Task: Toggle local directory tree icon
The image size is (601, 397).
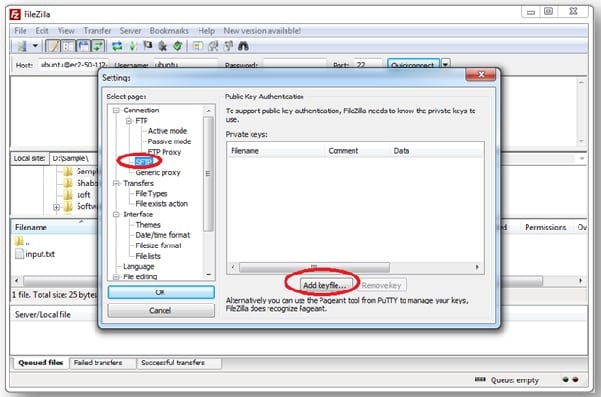Action: [68, 46]
